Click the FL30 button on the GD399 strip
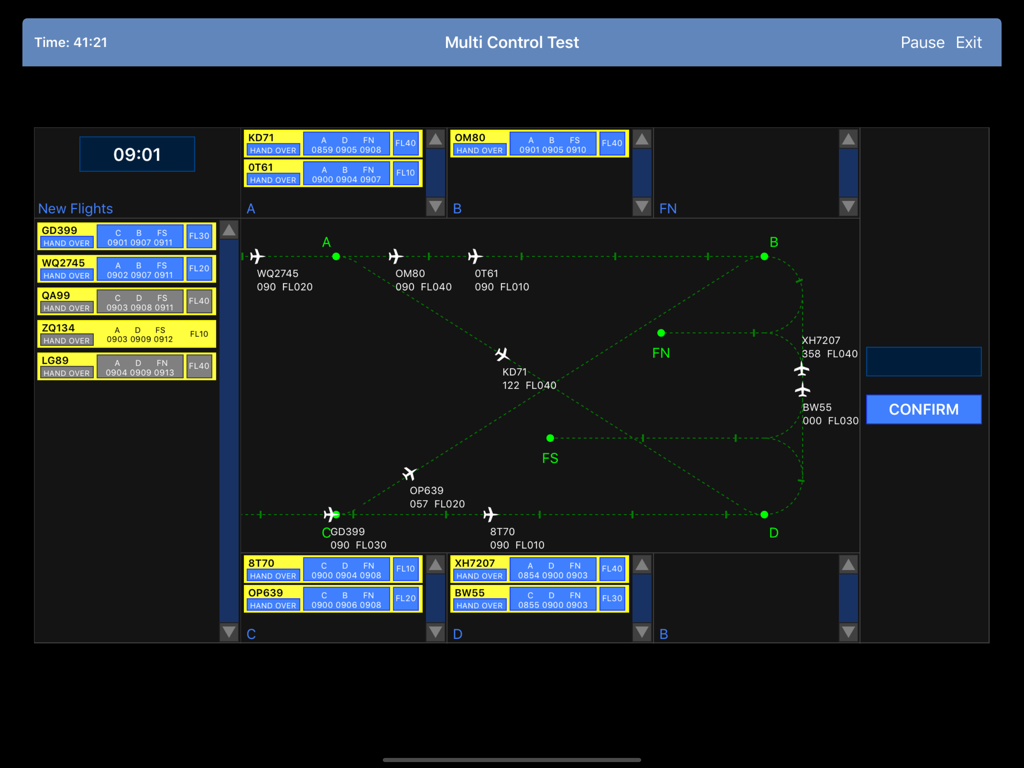 [198, 236]
